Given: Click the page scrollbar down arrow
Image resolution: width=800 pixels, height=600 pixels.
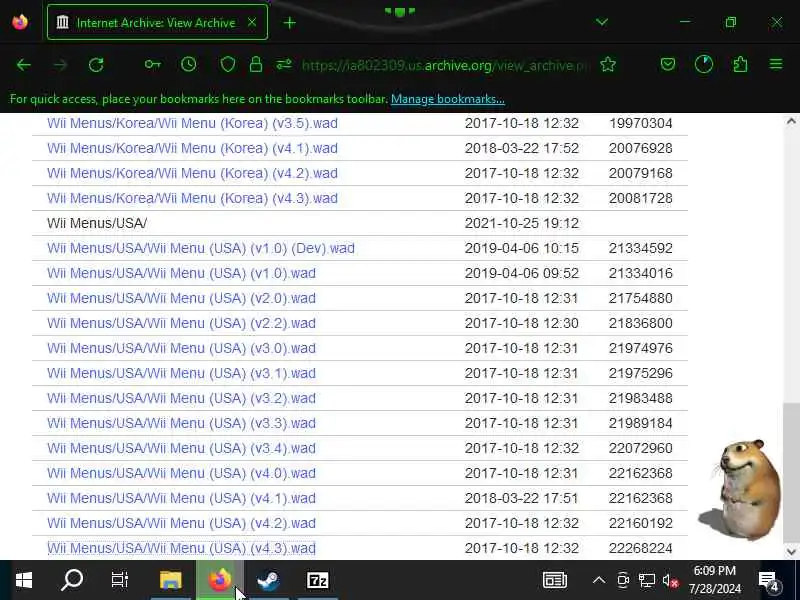Looking at the screenshot, I should [791, 552].
